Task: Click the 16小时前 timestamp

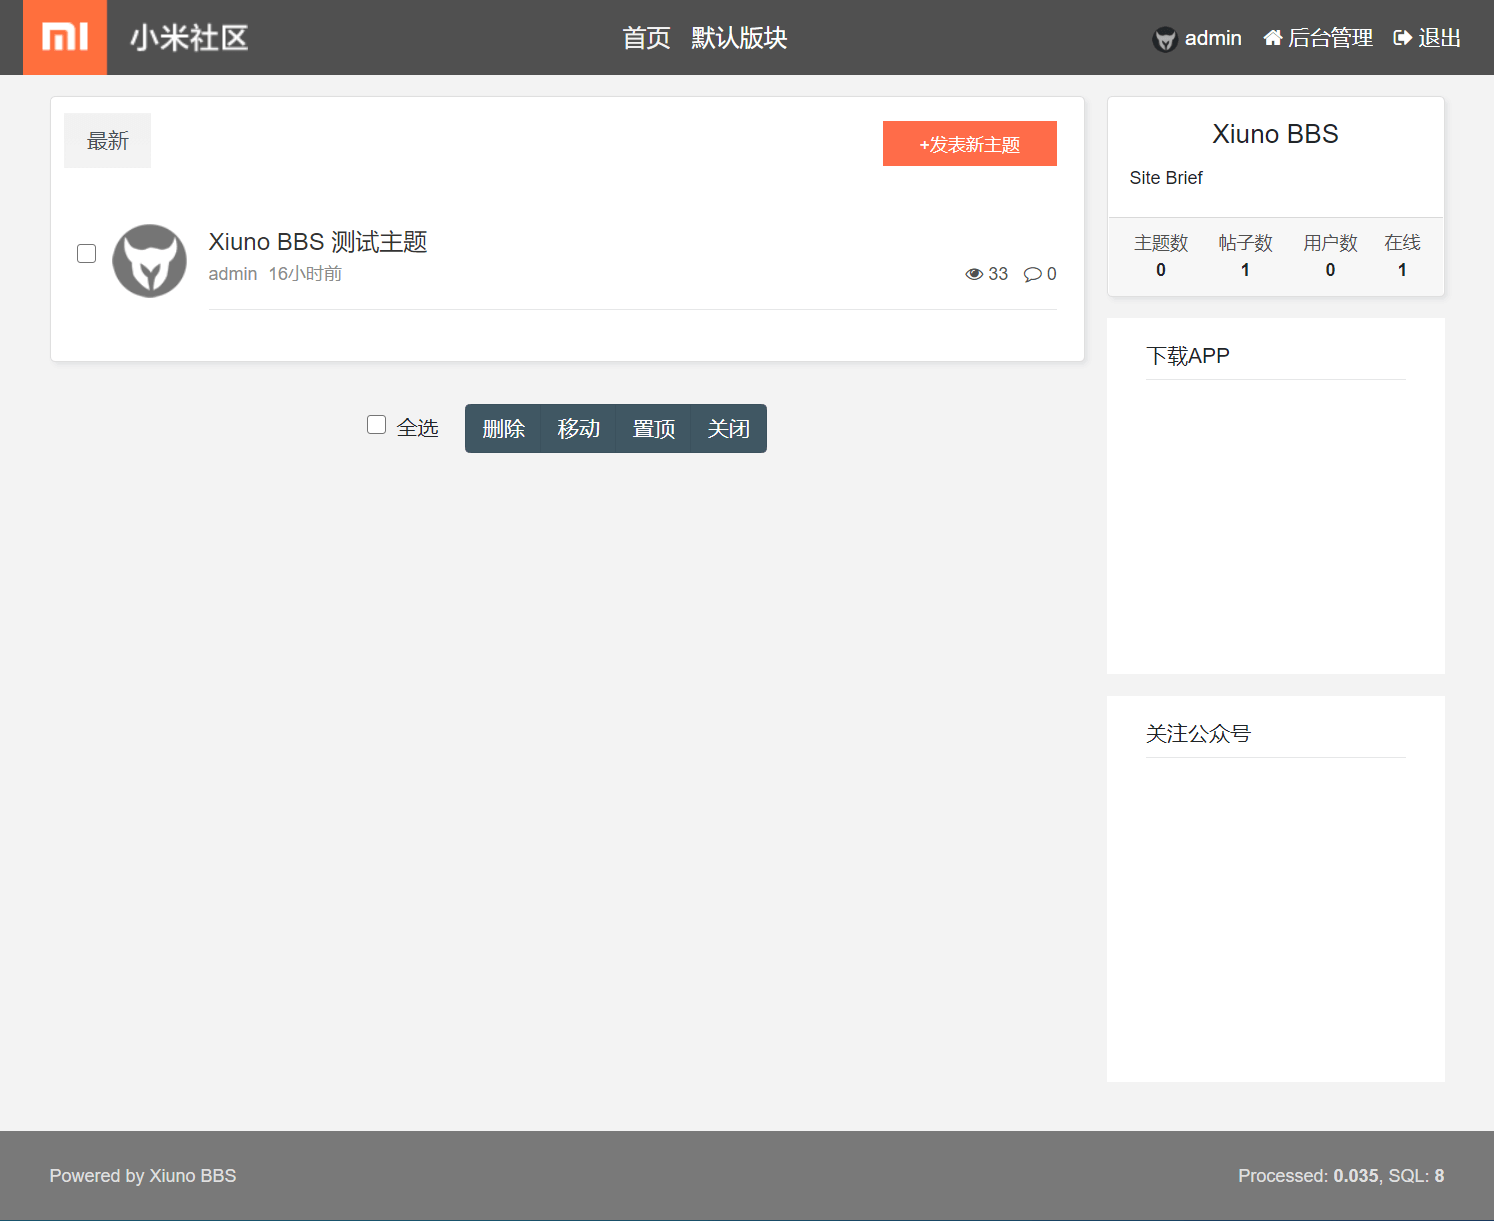Action: 305,274
